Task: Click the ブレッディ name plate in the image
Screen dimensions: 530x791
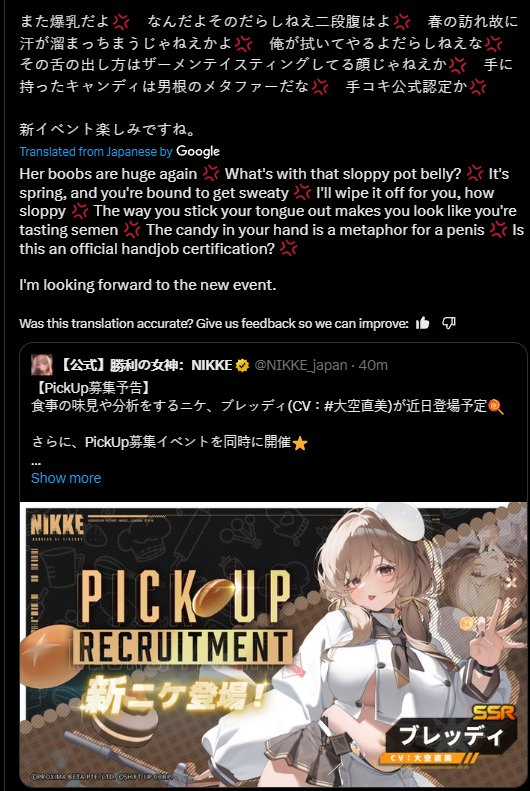Action: click(x=451, y=736)
